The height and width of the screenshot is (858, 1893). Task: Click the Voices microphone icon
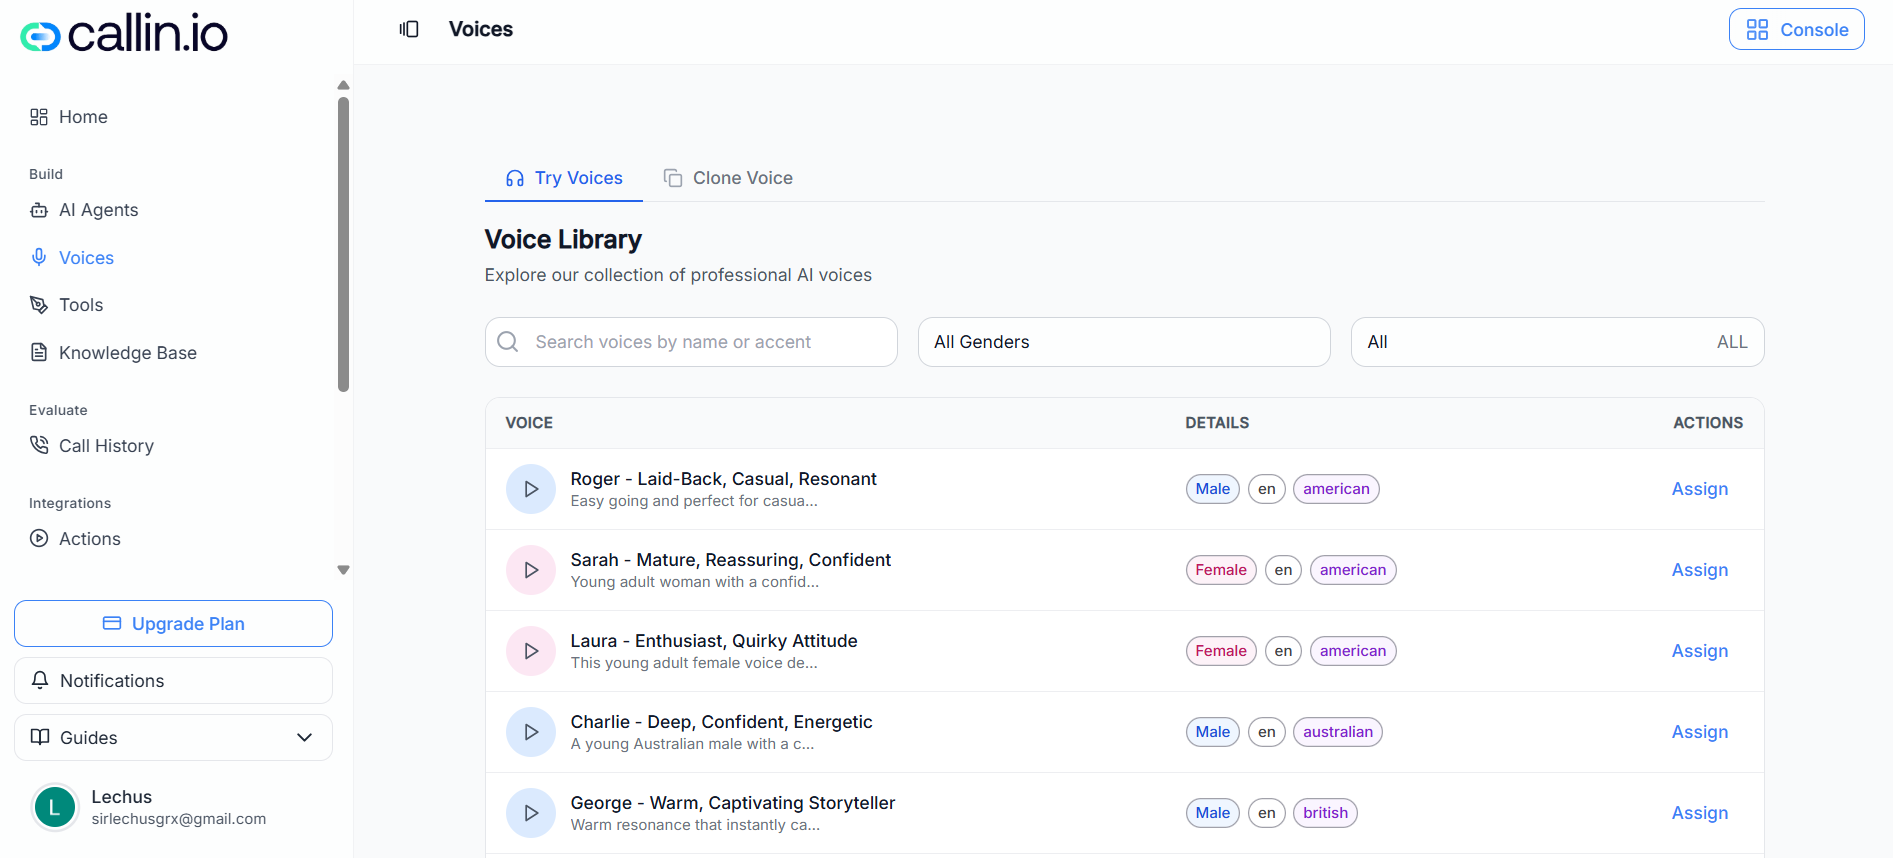(39, 257)
